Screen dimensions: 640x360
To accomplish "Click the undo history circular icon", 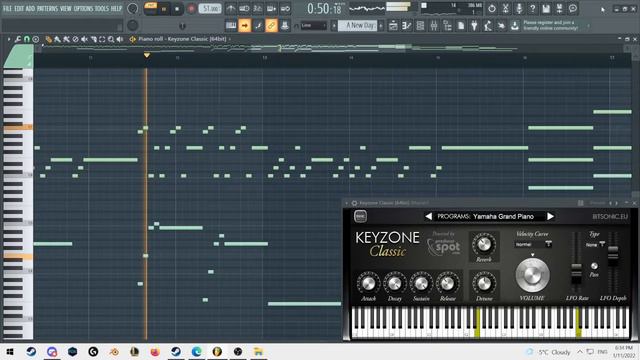I will pyautogui.click(x=492, y=8).
